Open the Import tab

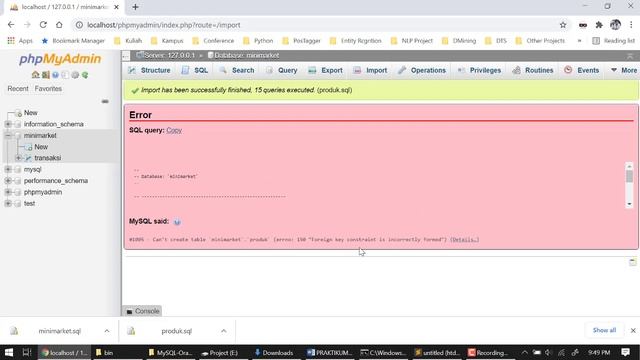pyautogui.click(x=371, y=70)
